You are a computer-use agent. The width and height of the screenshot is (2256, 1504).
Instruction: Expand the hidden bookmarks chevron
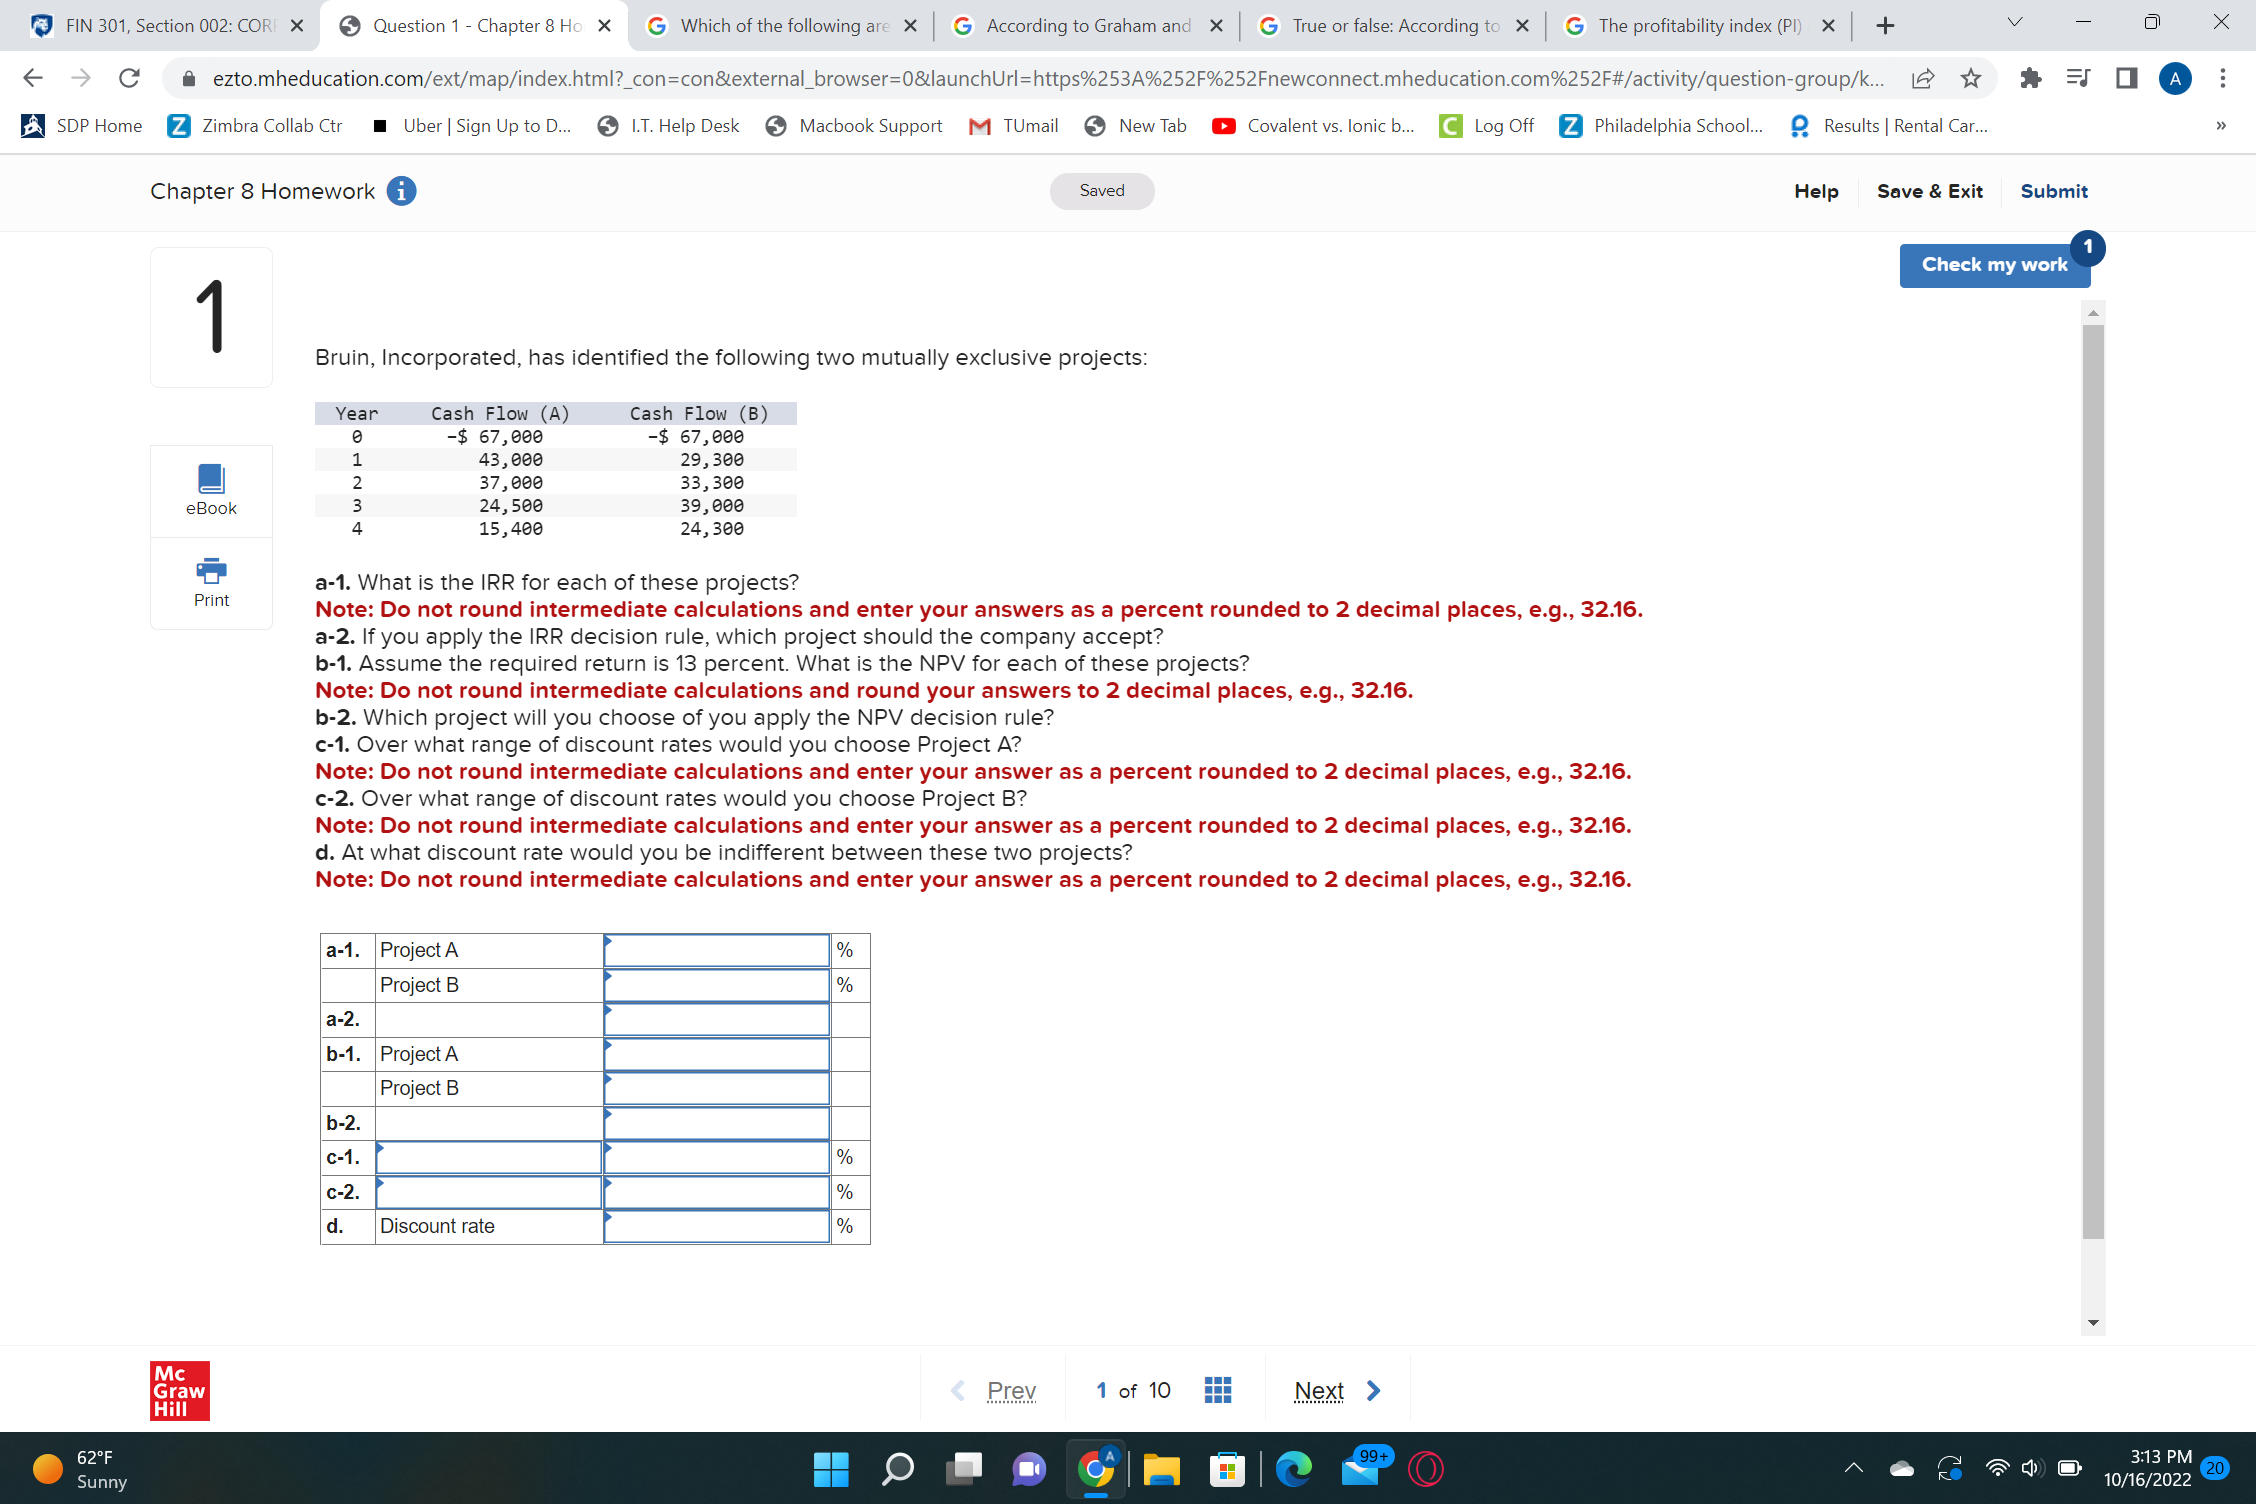[x=2220, y=125]
